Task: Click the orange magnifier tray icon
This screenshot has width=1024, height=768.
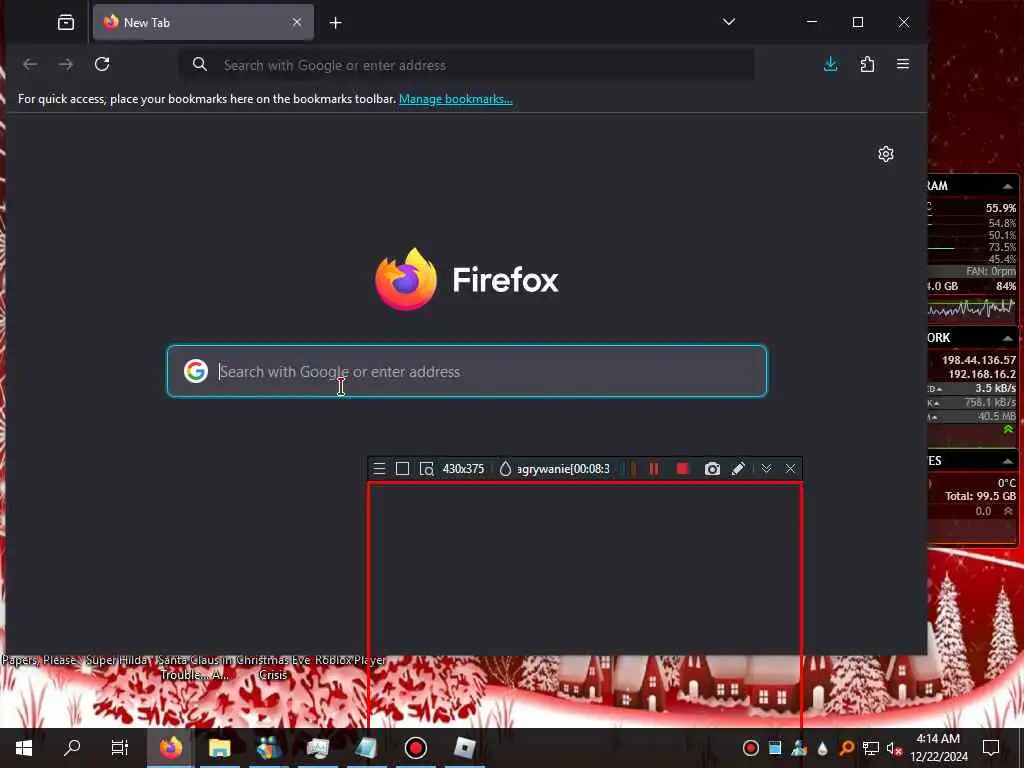Action: click(x=846, y=748)
